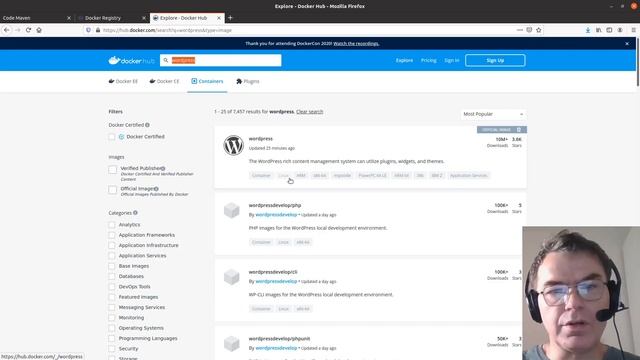Open the Firefox home page icon
Screen dimensions: 640x360
pos(39,30)
